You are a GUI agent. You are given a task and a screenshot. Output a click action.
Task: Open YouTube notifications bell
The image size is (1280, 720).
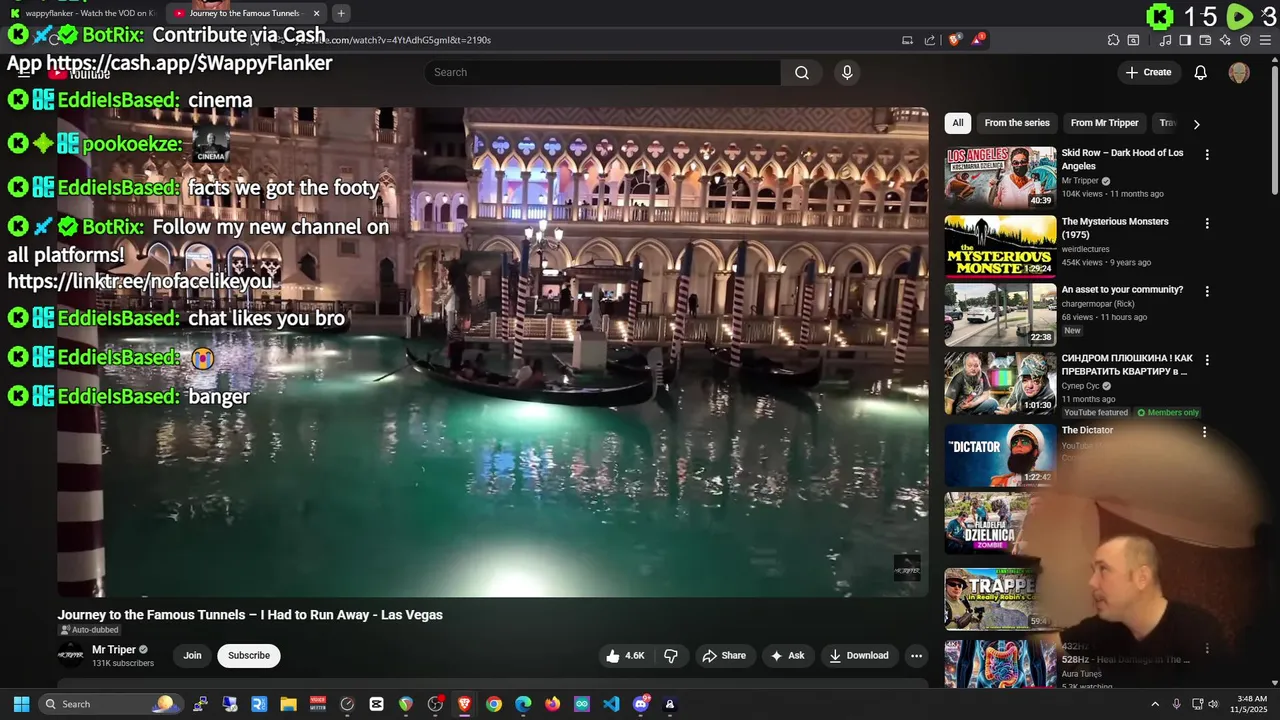[x=1201, y=72]
